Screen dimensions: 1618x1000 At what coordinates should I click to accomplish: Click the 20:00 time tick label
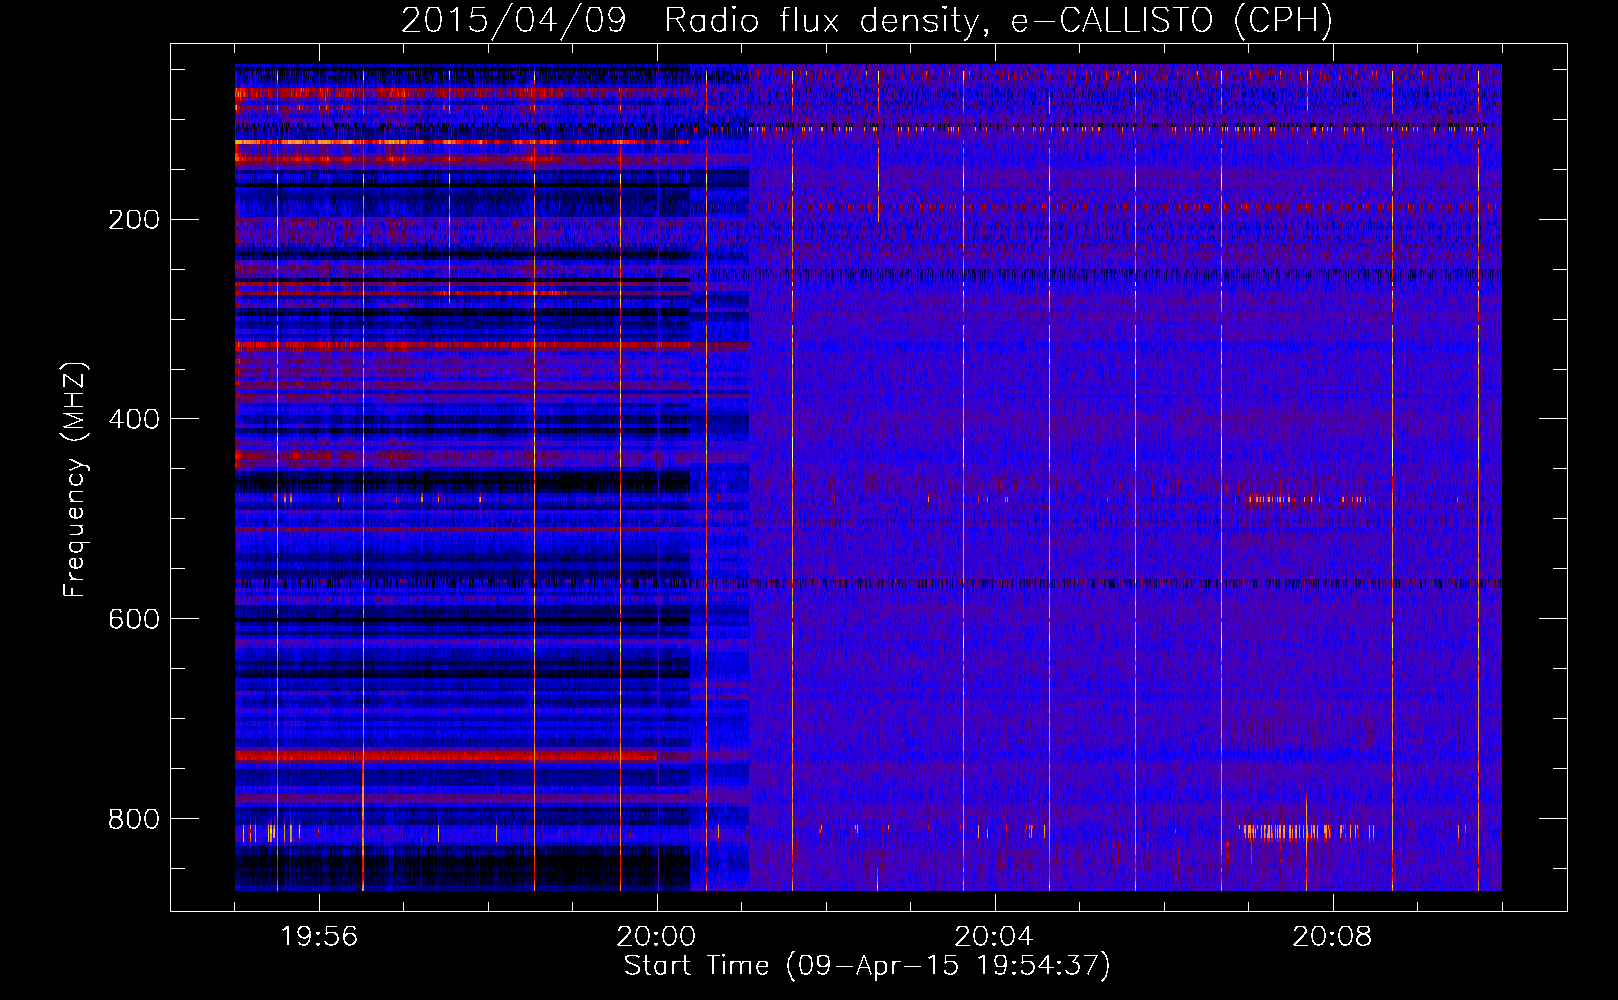656,937
